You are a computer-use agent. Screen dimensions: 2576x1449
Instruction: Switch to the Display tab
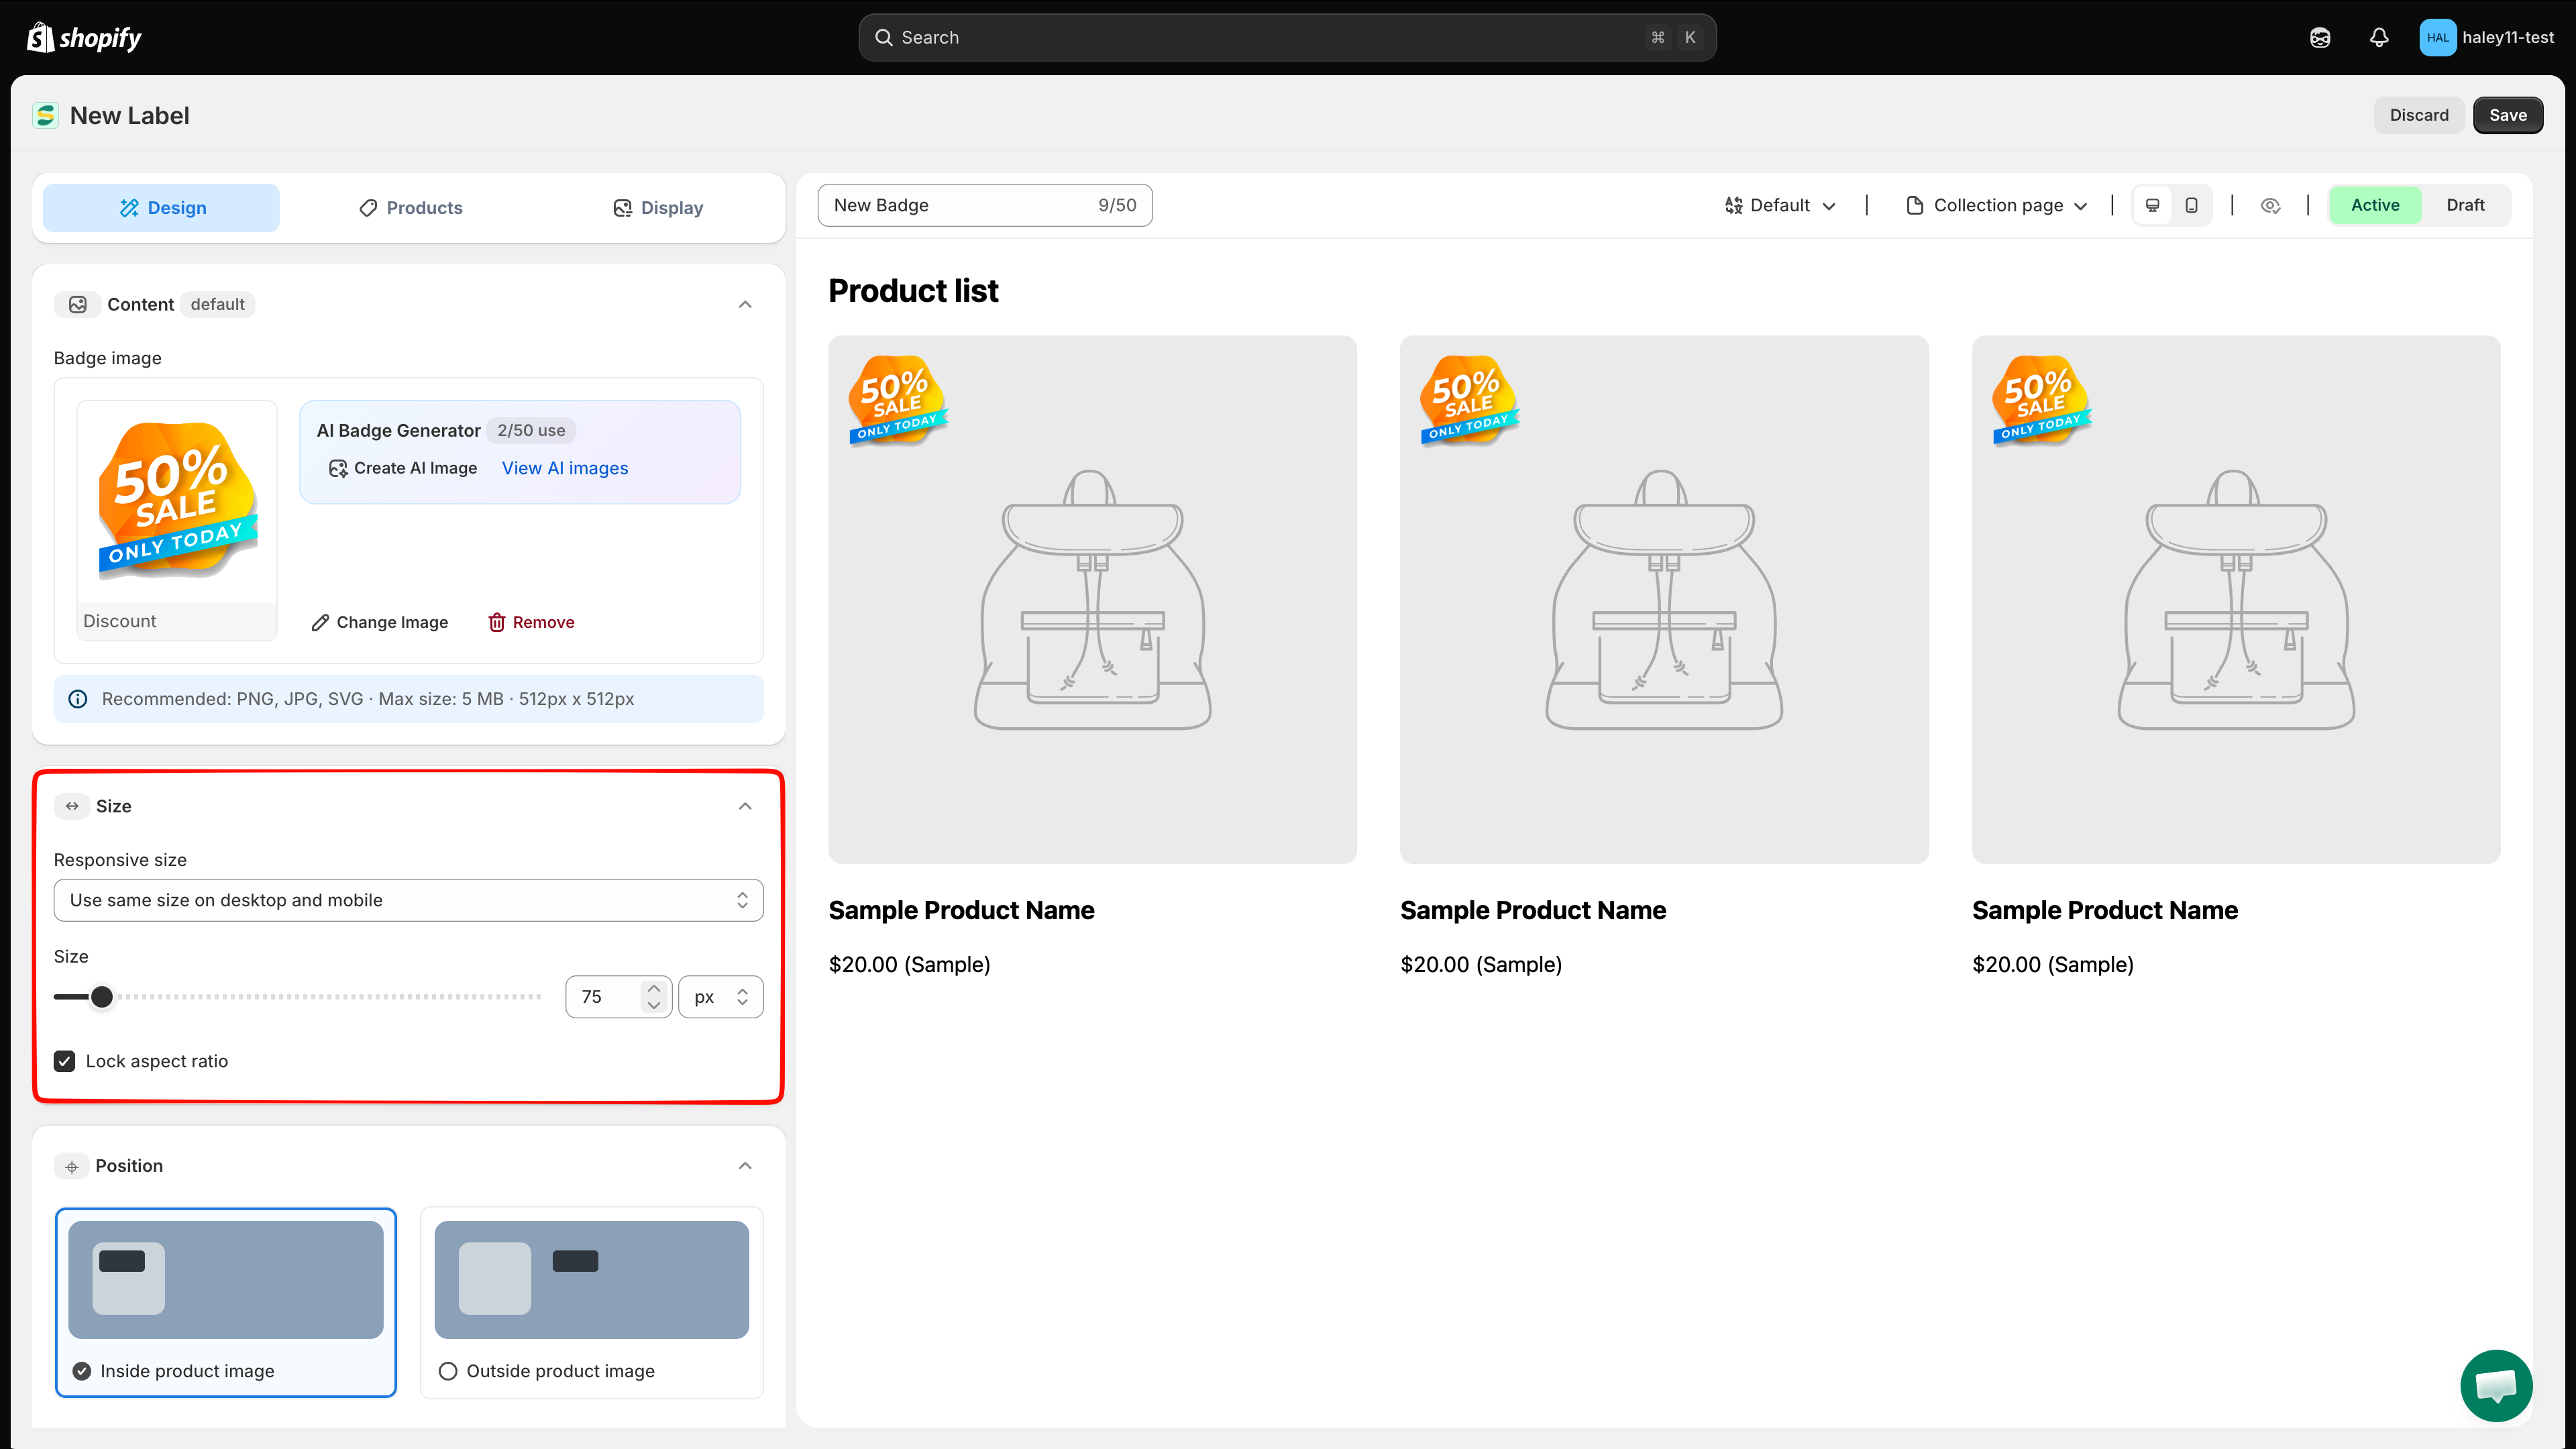[658, 208]
